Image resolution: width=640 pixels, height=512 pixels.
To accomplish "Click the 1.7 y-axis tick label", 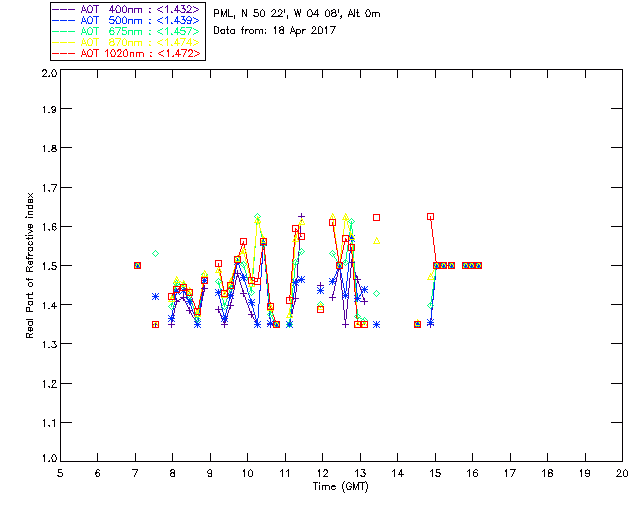I will click(x=49, y=188).
